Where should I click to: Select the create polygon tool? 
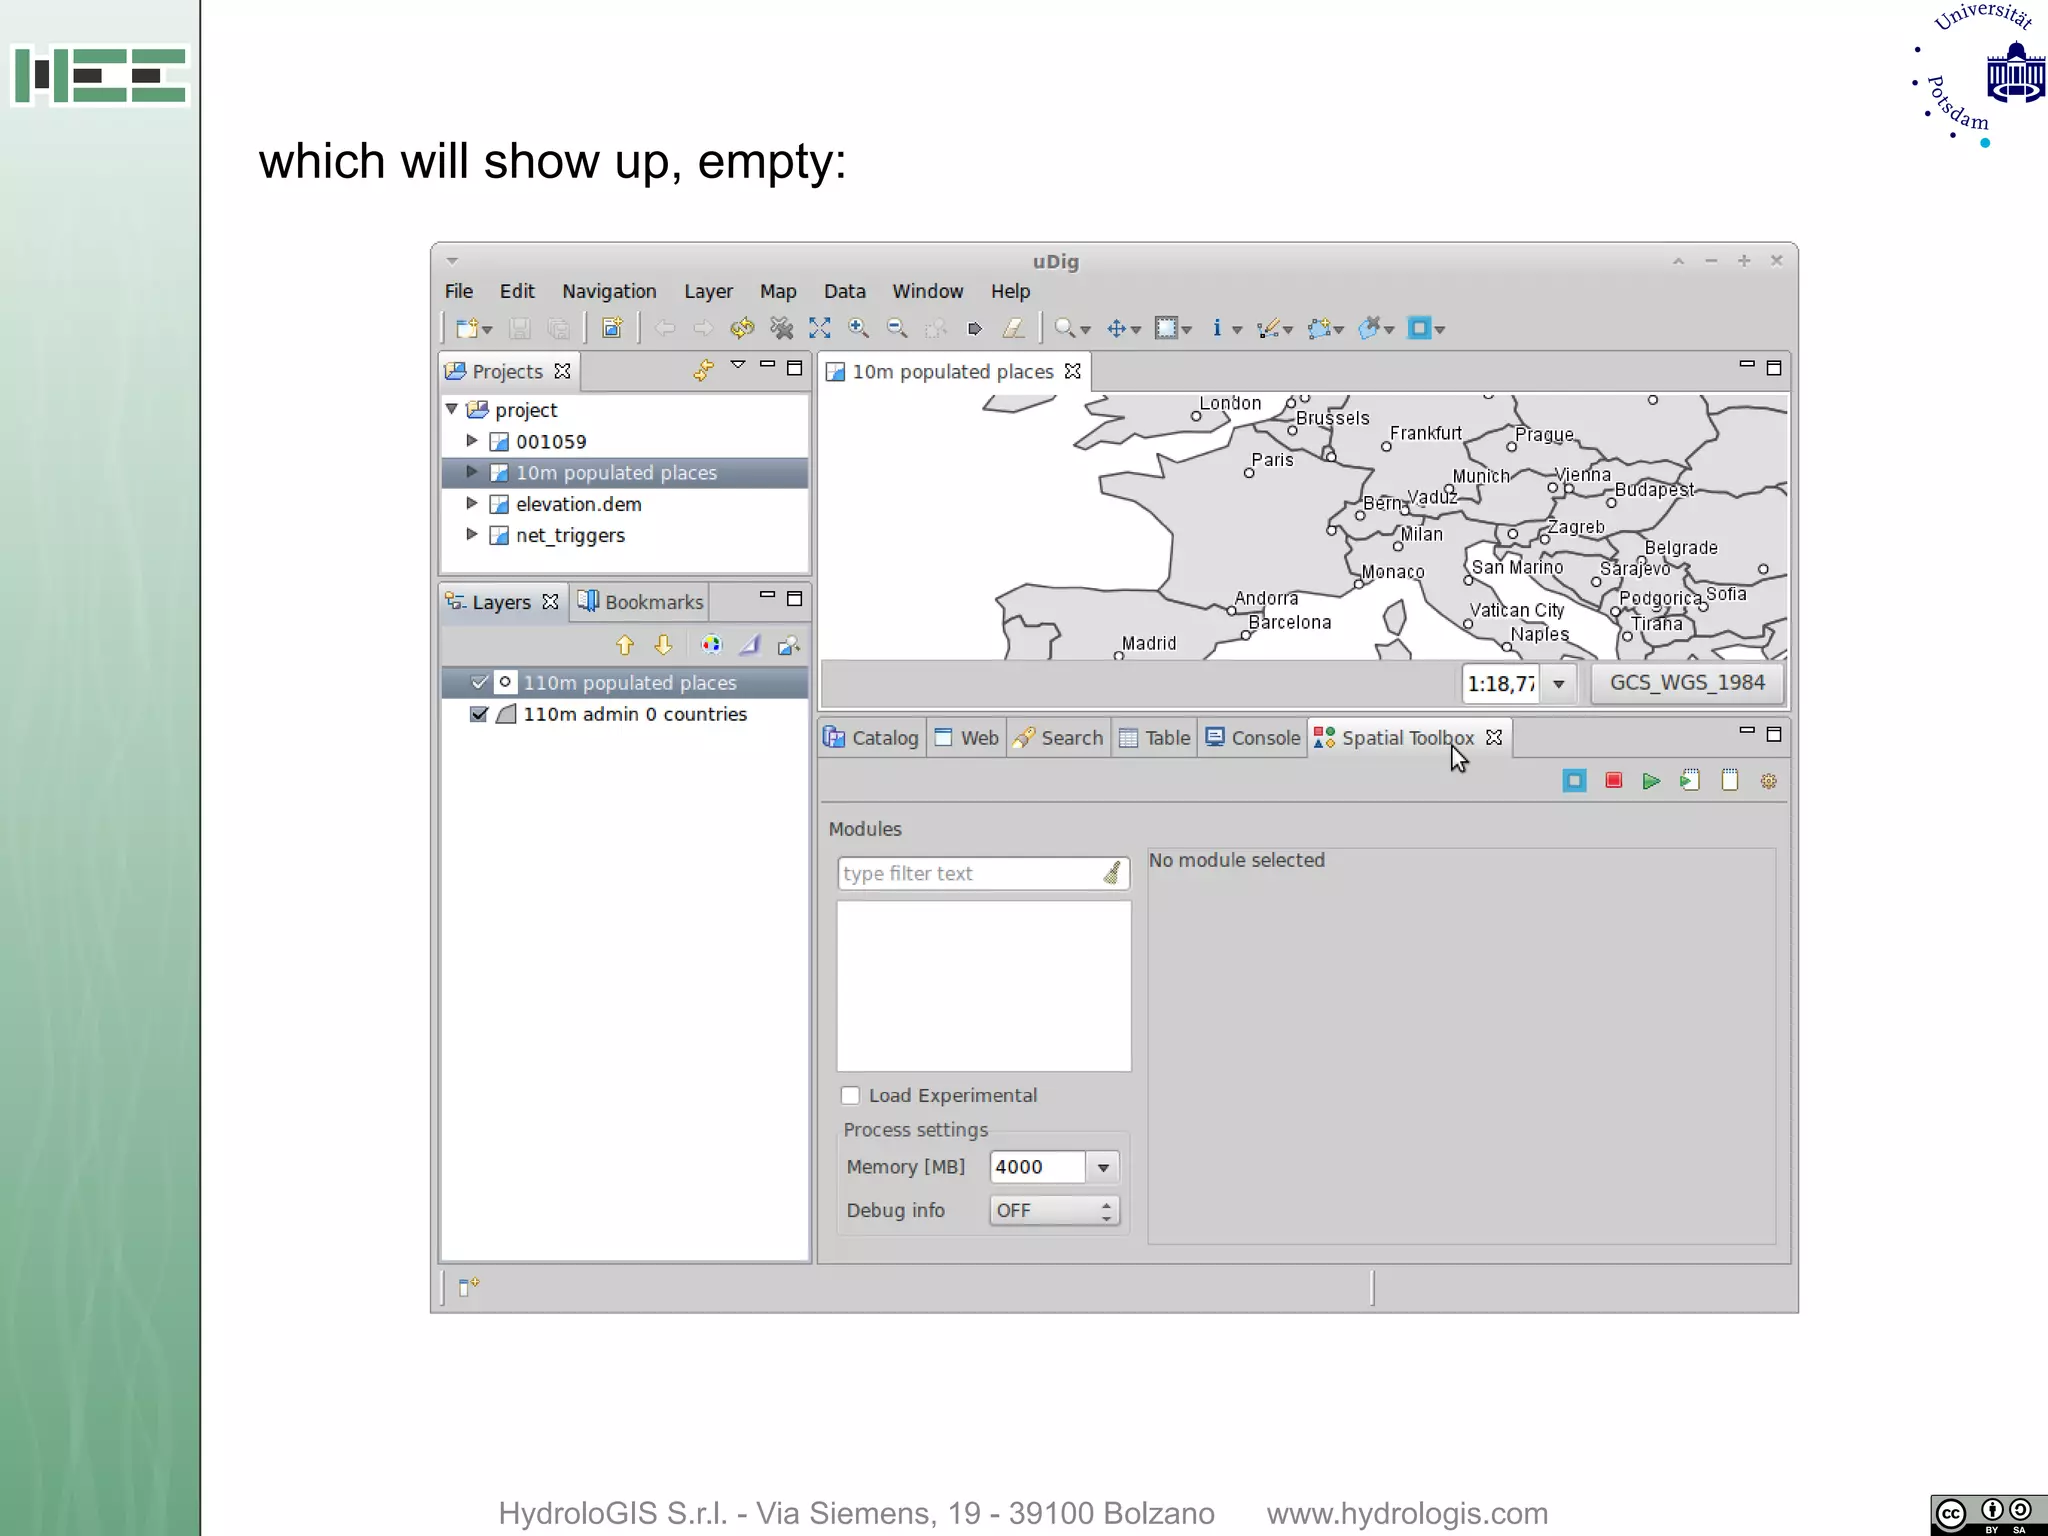tap(1320, 328)
